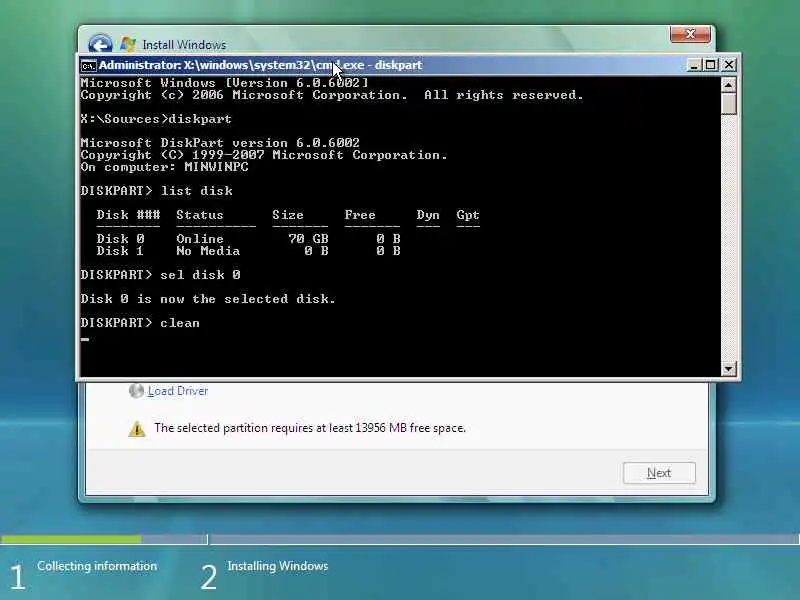This screenshot has height=600, width=800.
Task: Click the 'Microsoft DiskPart version 6.0.6002' line
Action: pos(220,143)
